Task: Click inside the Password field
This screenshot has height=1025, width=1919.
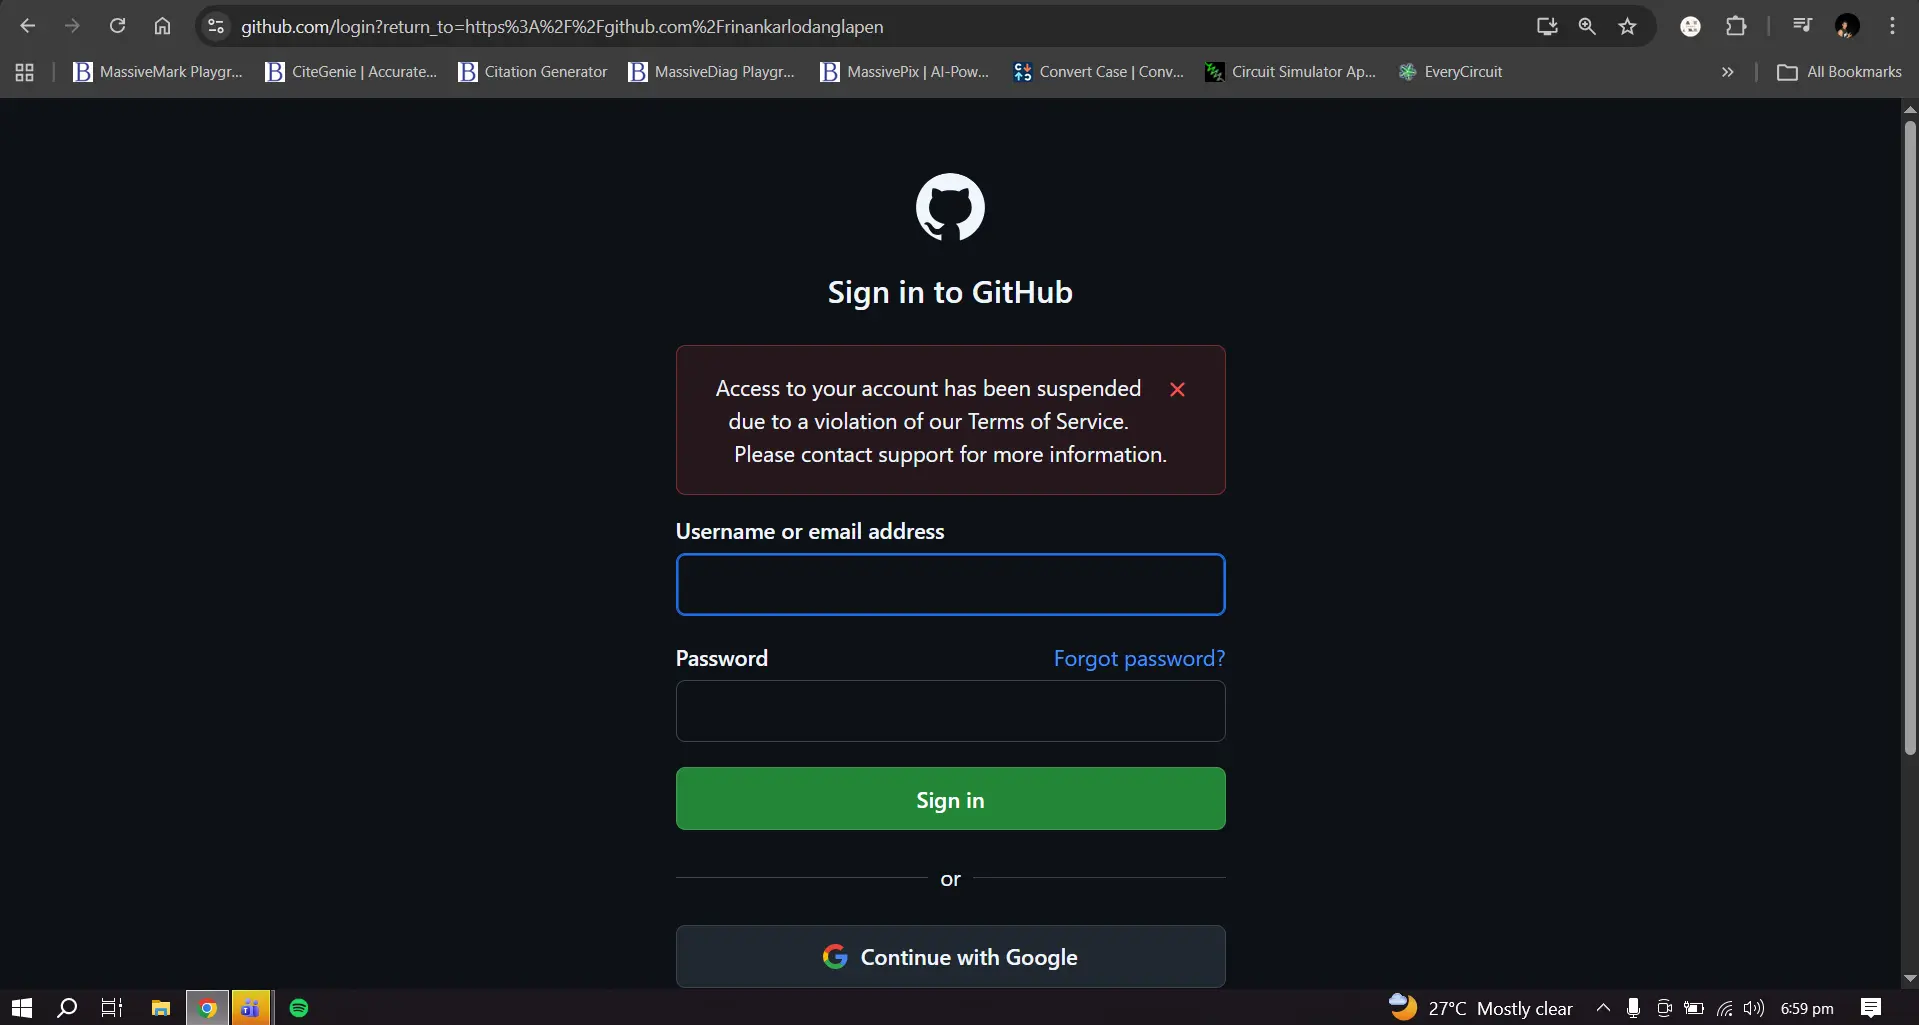Action: [x=950, y=711]
